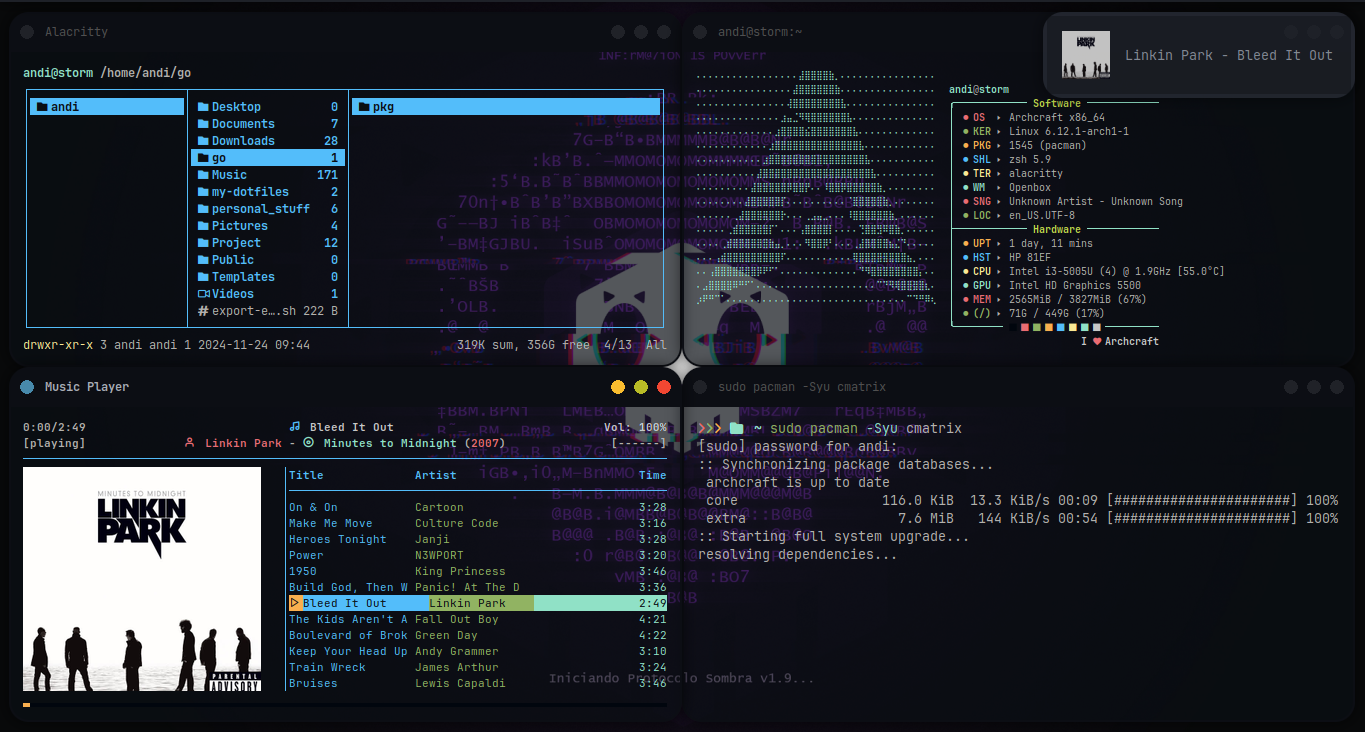Click the music note icon beside Bleed It Out

click(x=295, y=427)
